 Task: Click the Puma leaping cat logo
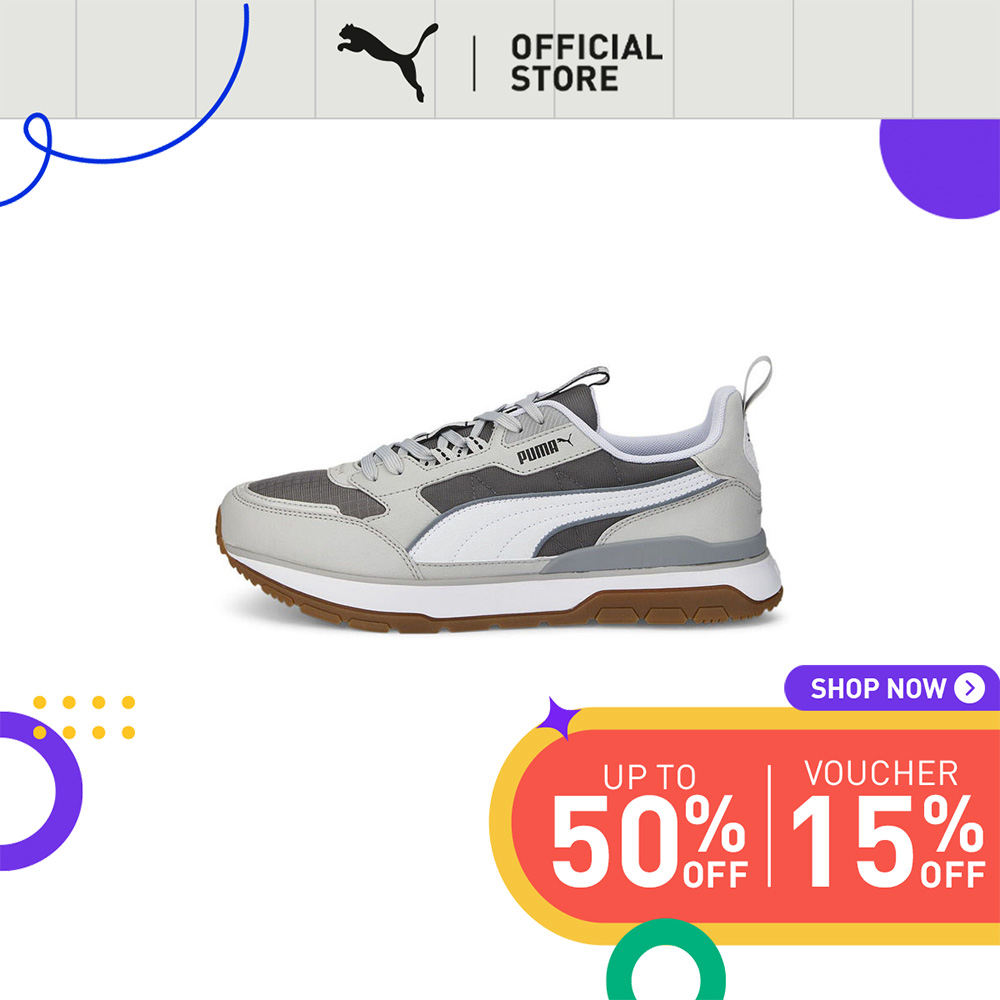click(387, 62)
